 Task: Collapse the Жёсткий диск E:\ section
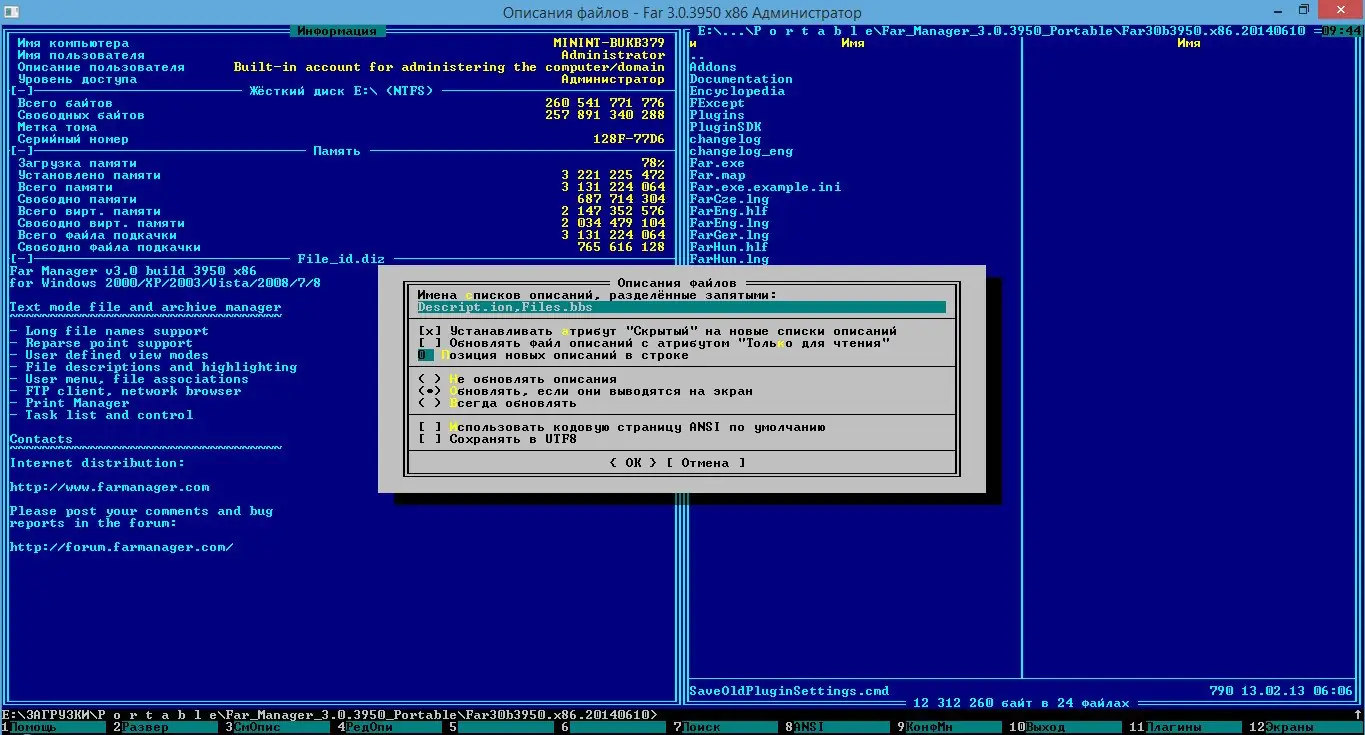[21, 91]
